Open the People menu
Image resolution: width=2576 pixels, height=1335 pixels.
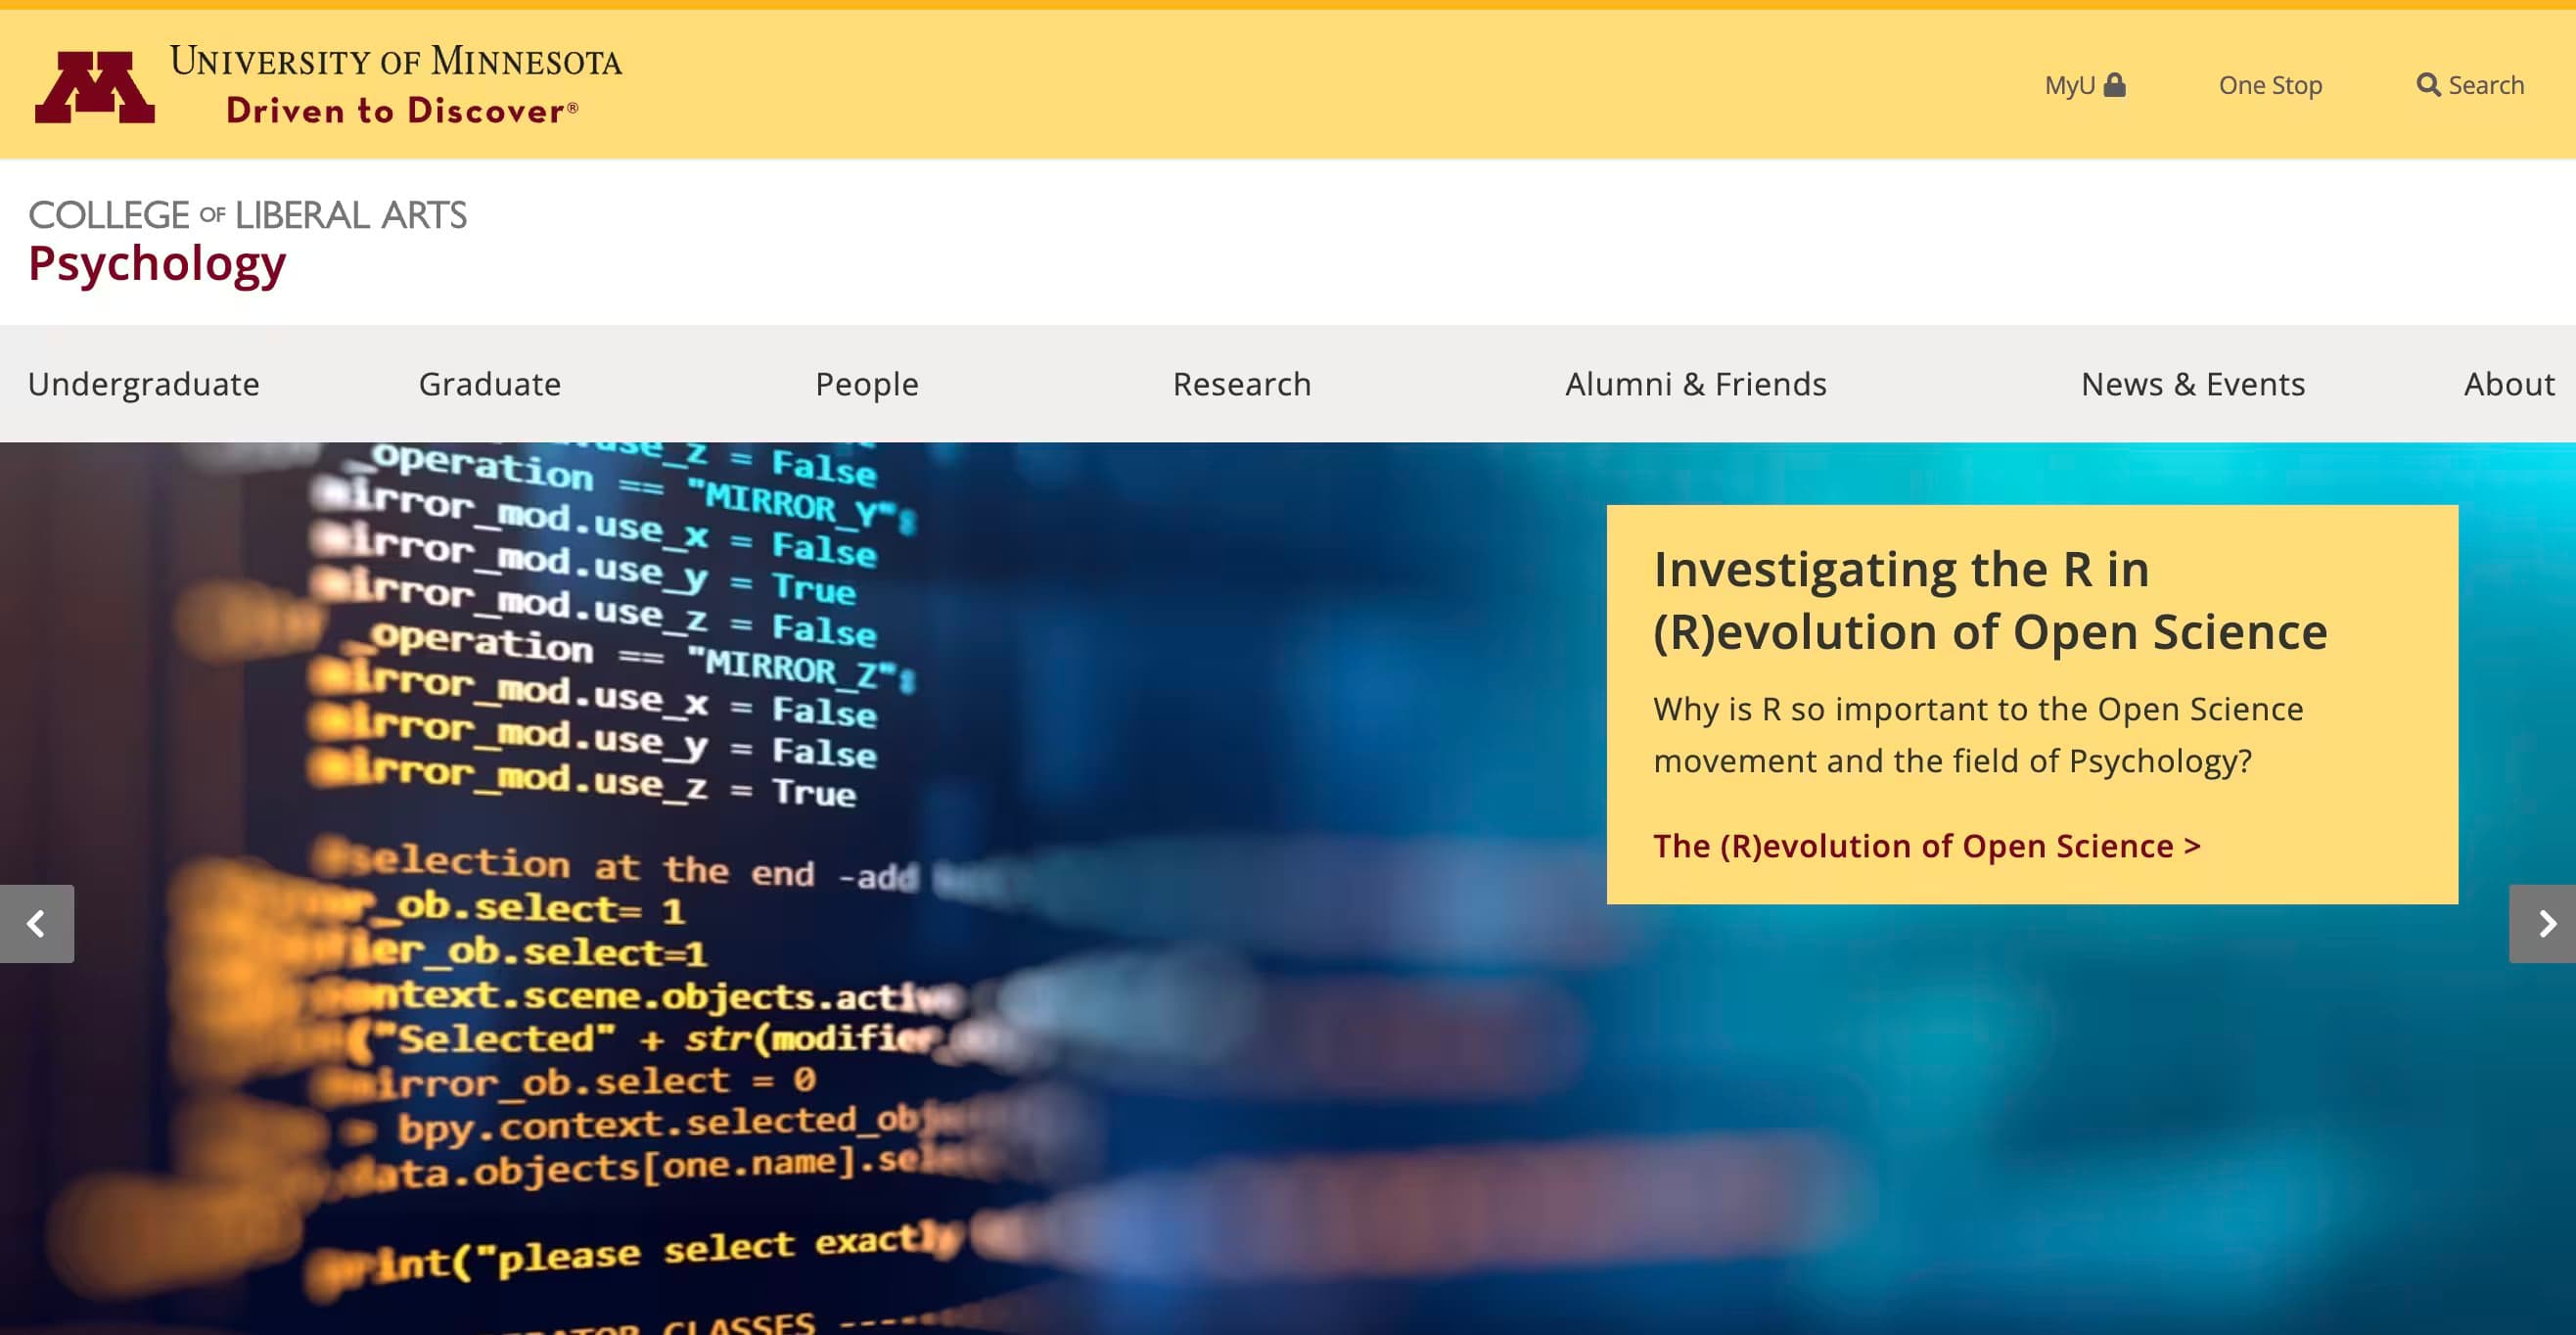pos(867,384)
